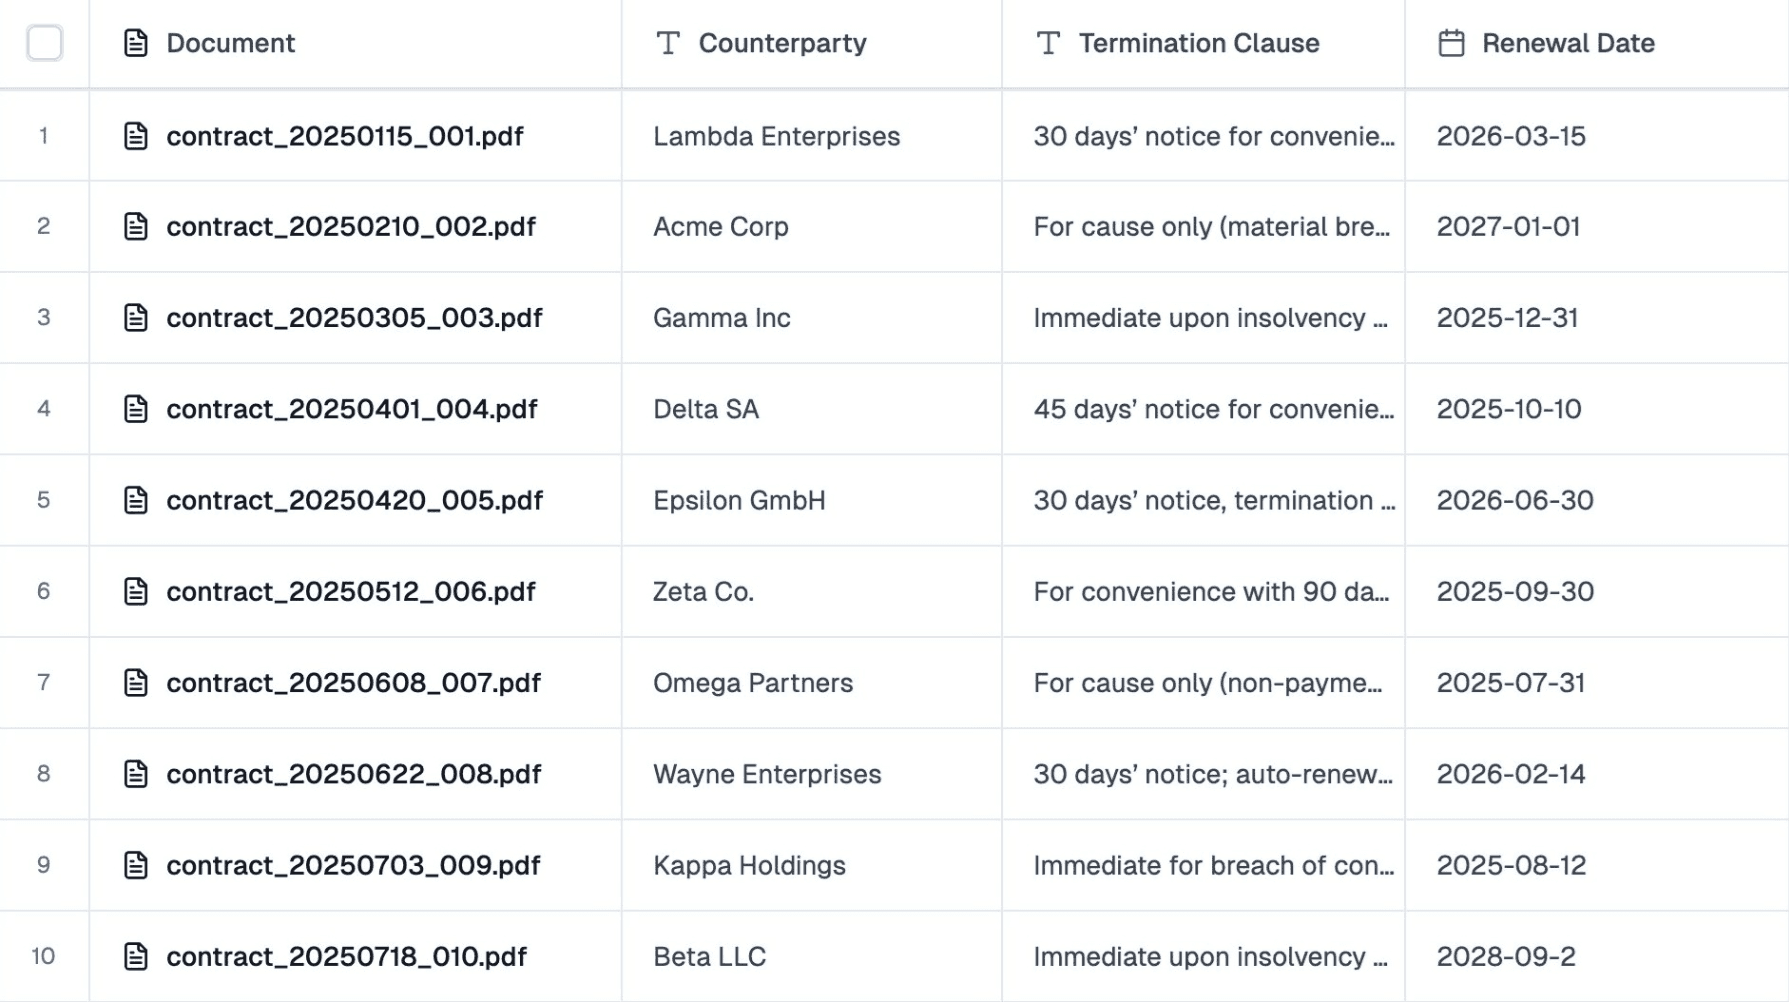Select row number 5
The height and width of the screenshot is (1002, 1789).
pyautogui.click(x=43, y=500)
